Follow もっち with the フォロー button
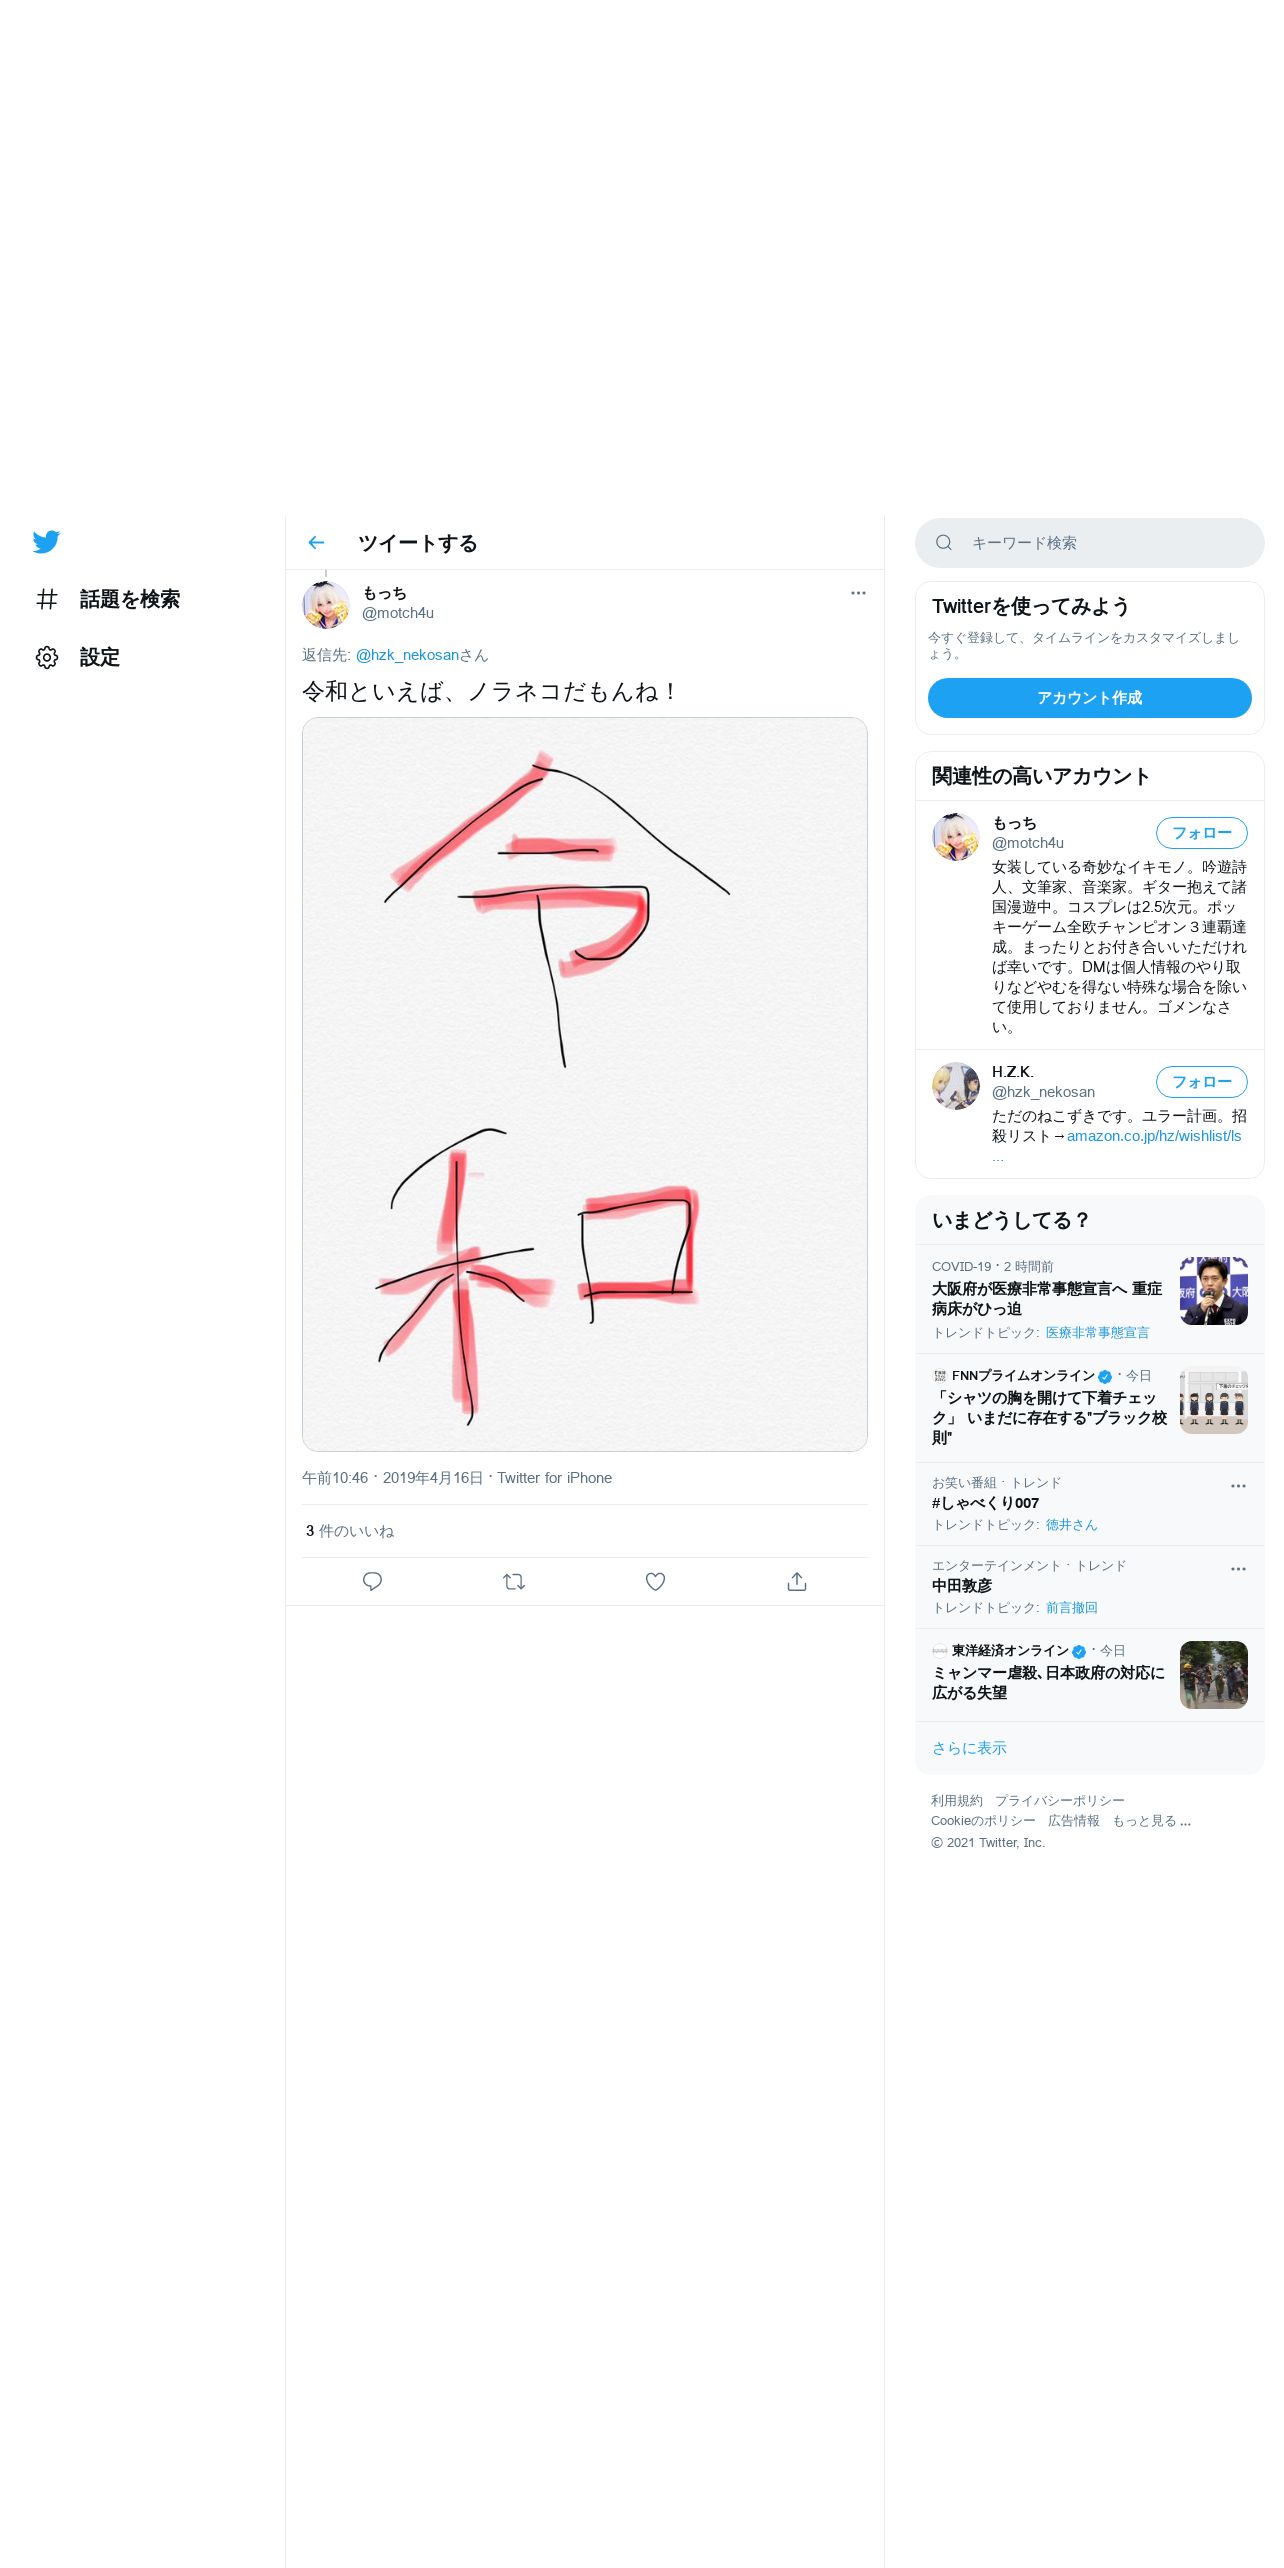This screenshot has width=1284, height=2568. tap(1201, 833)
